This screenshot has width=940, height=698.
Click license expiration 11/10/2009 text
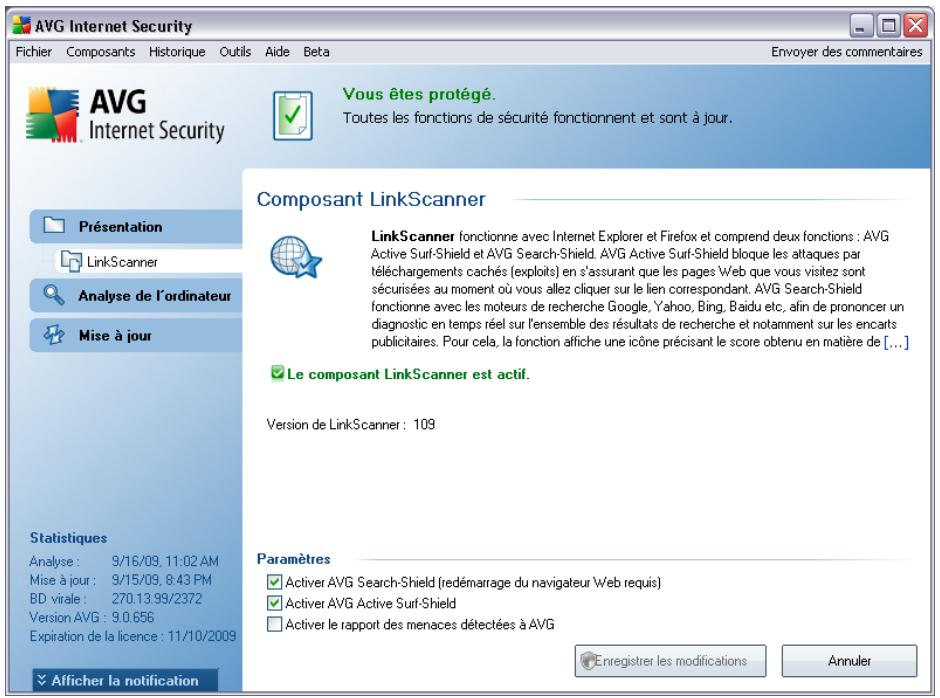201,636
